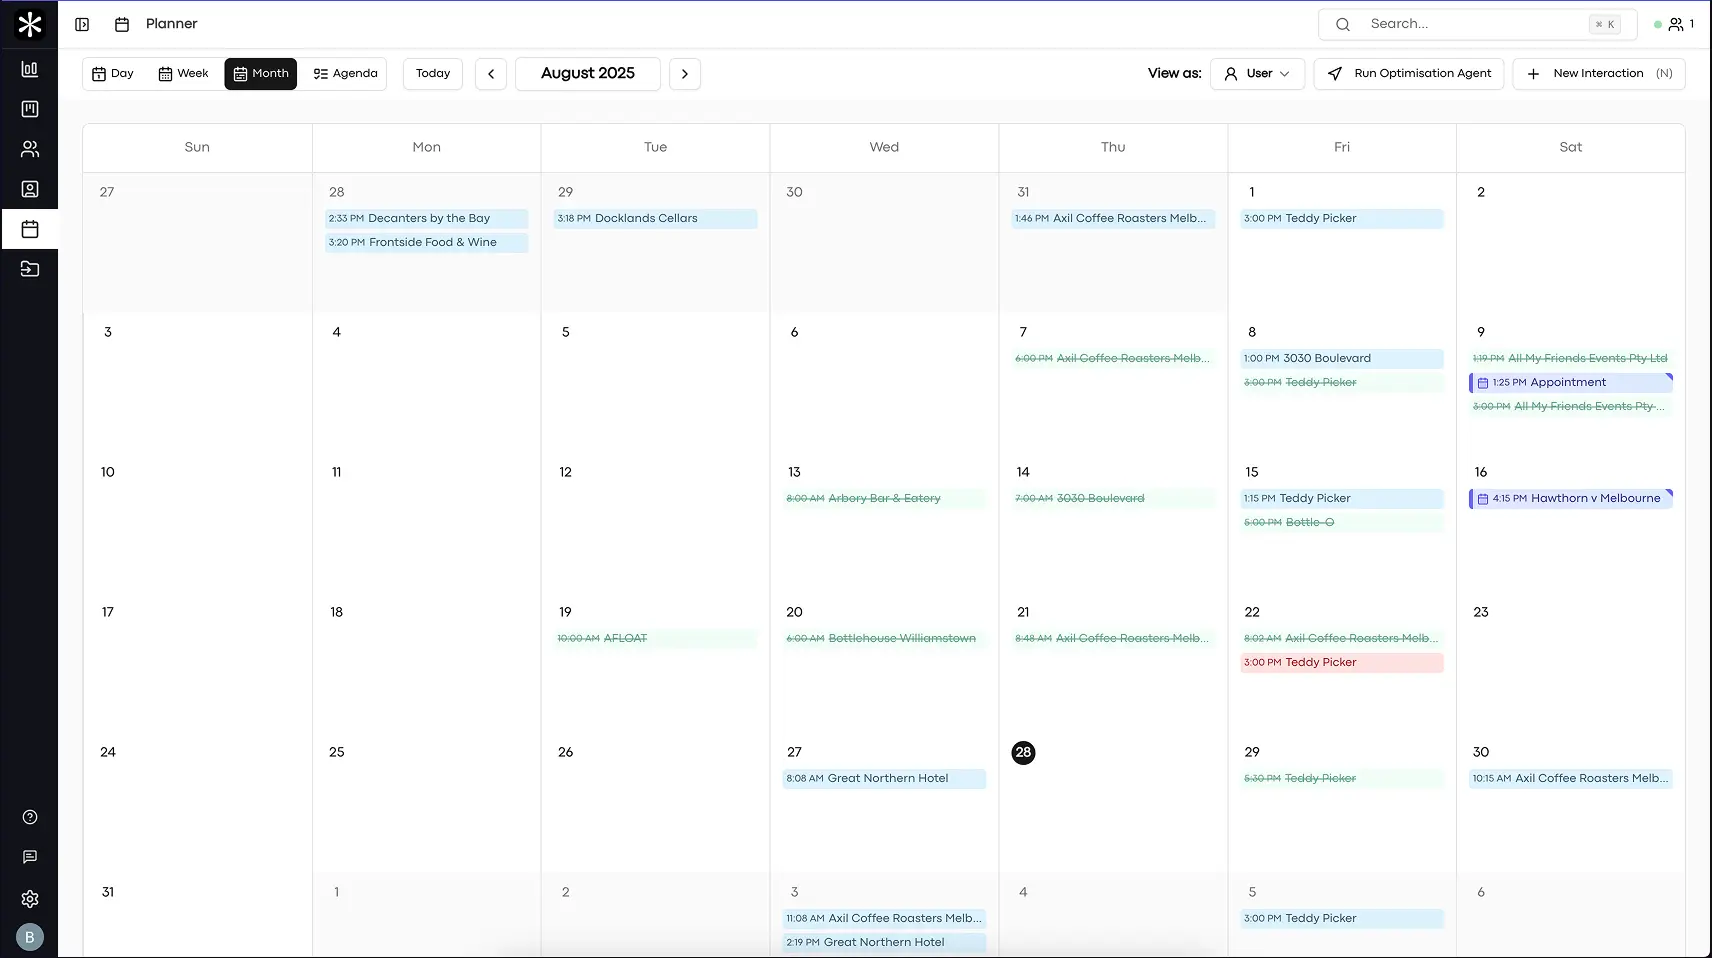Open the red Teddy Picker event on August 22
Screen dimensions: 1712x958
1341,662
